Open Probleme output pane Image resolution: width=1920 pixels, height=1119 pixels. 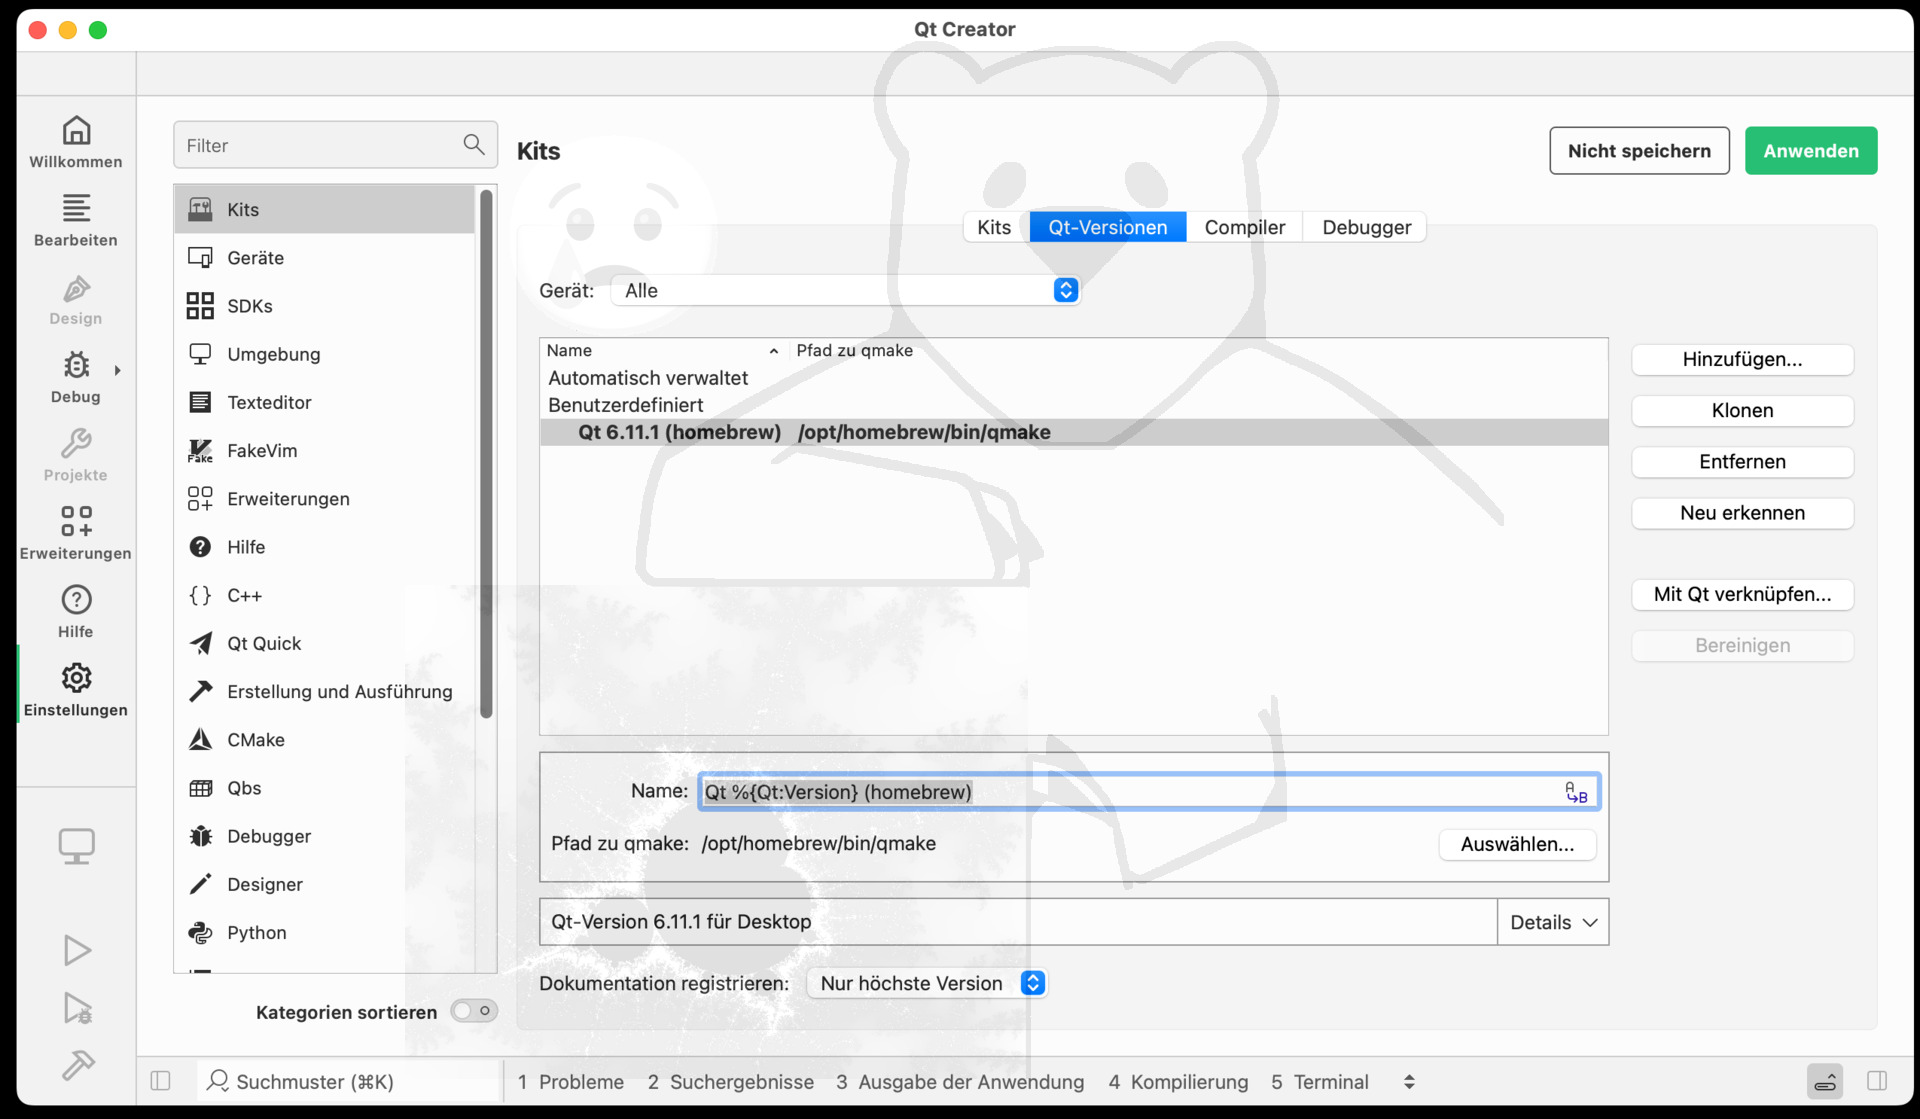571,1082
